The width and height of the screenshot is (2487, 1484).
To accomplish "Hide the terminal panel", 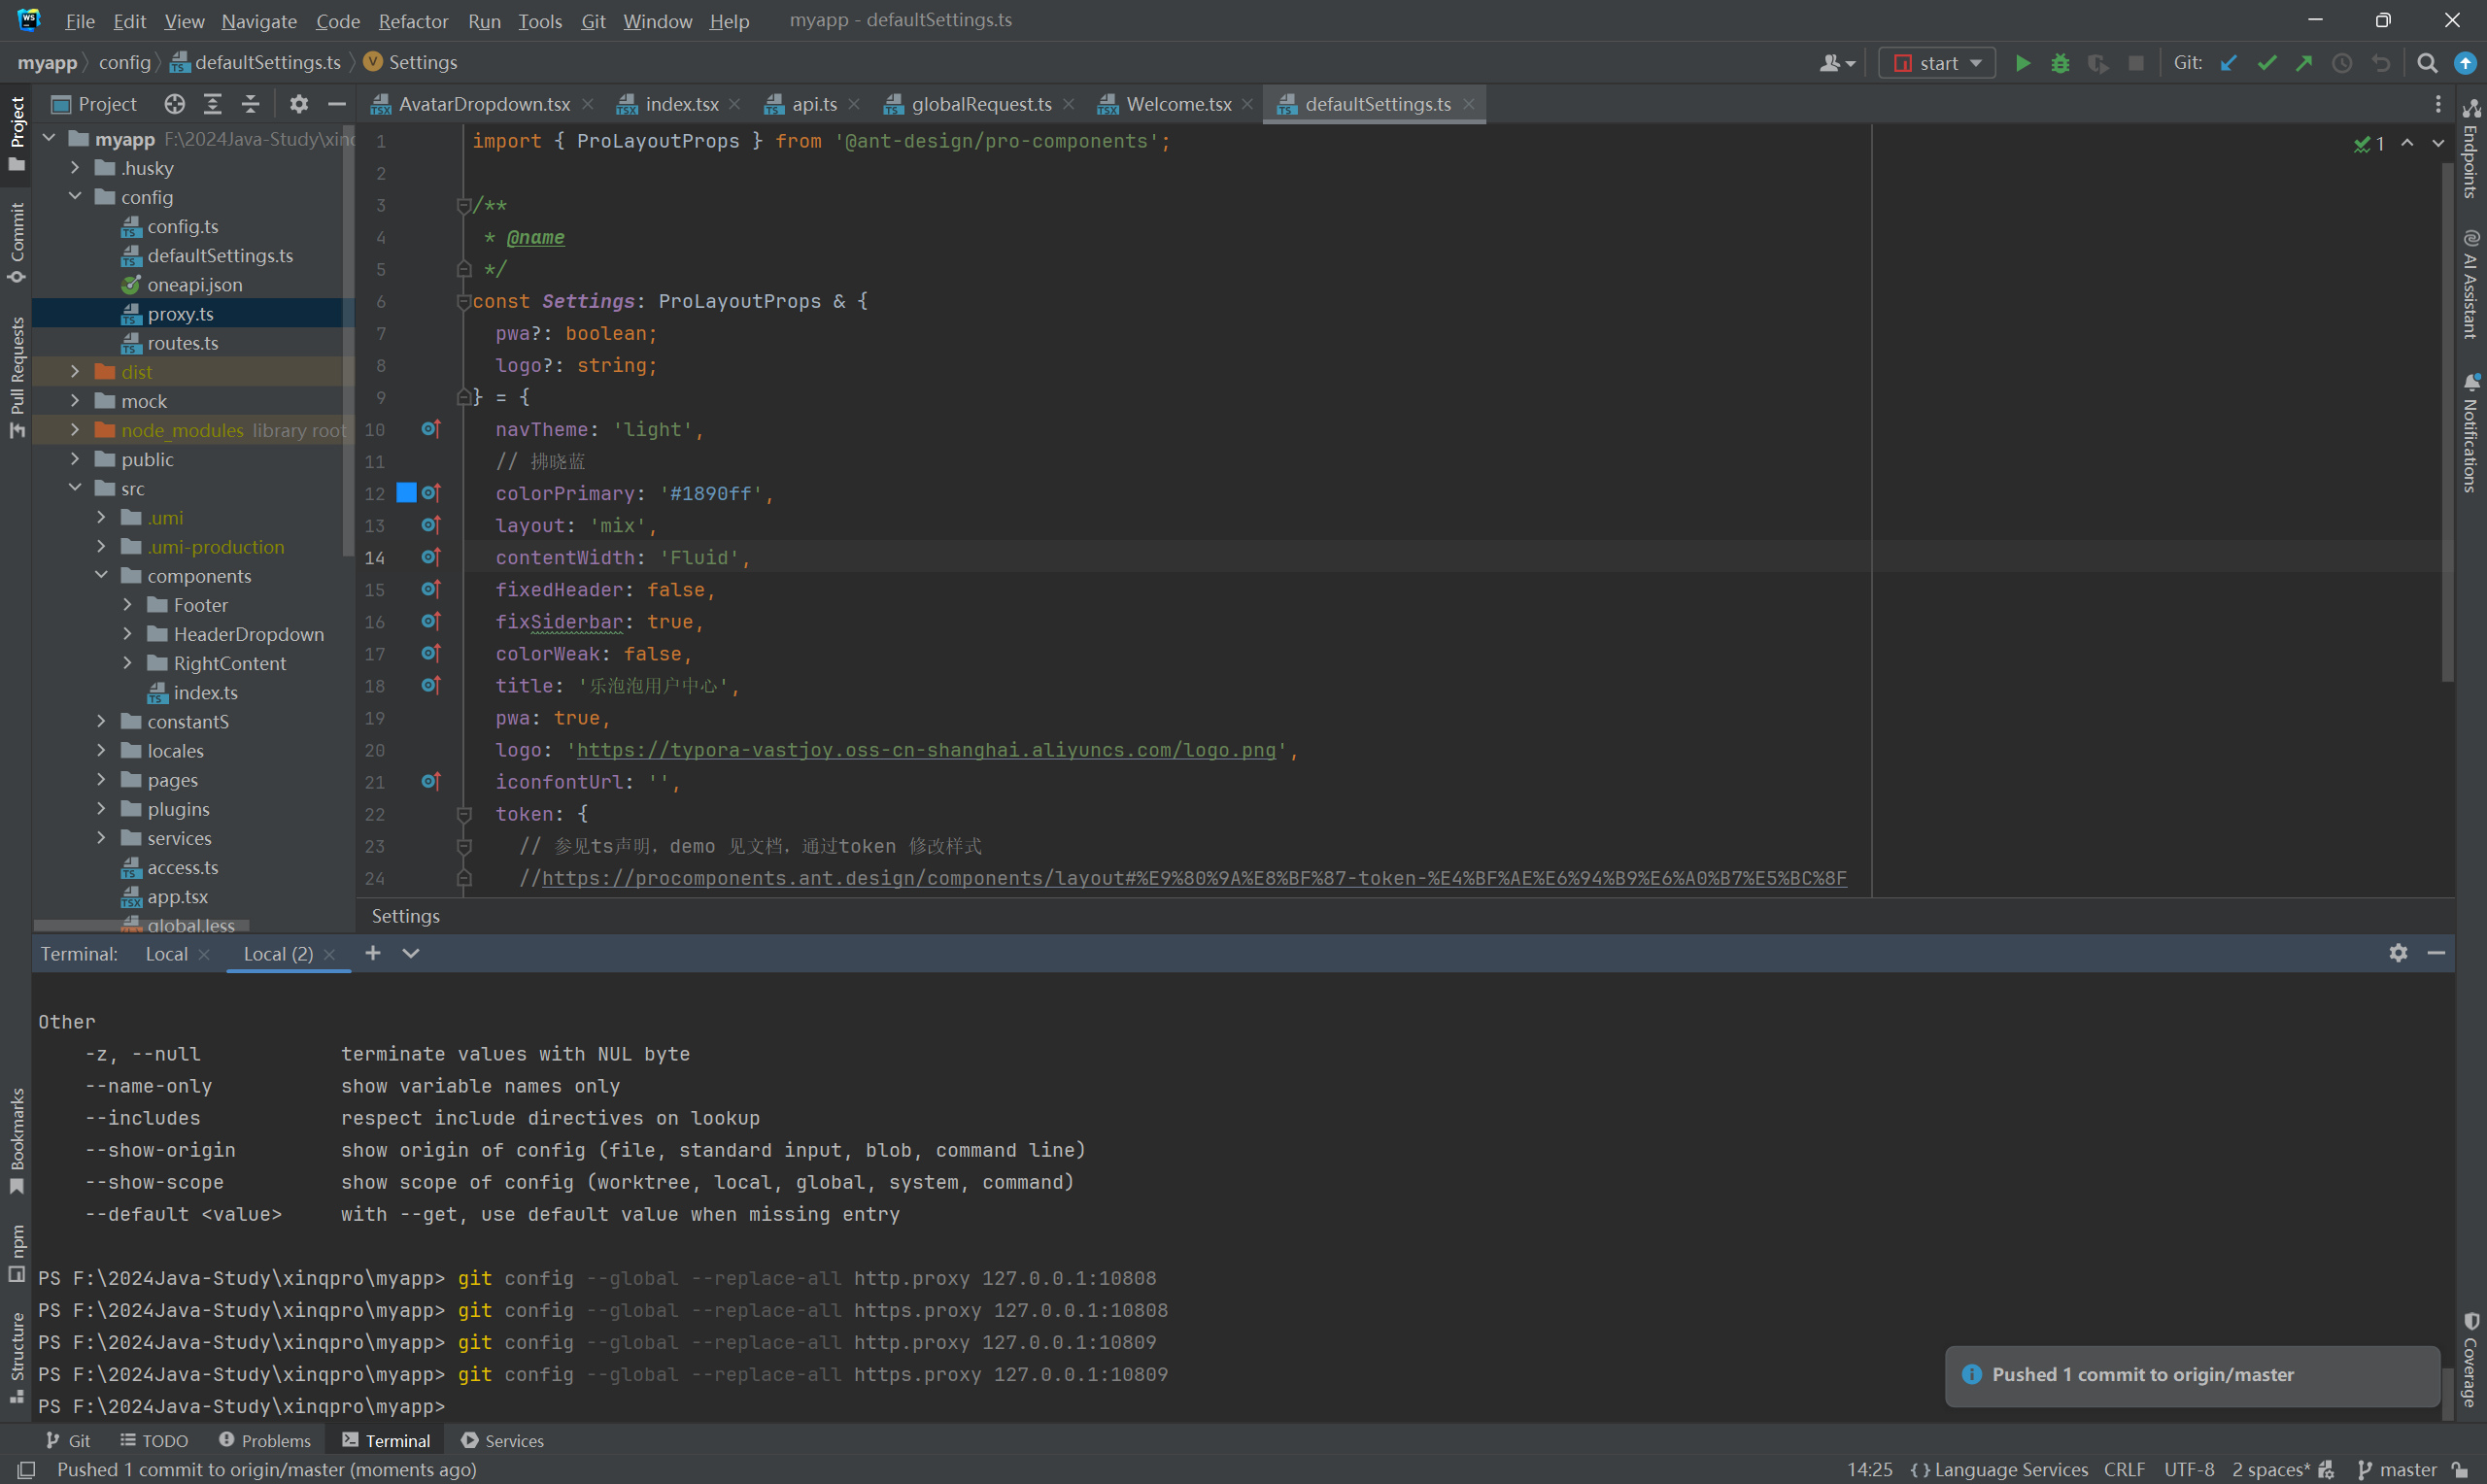I will pos(2436,953).
